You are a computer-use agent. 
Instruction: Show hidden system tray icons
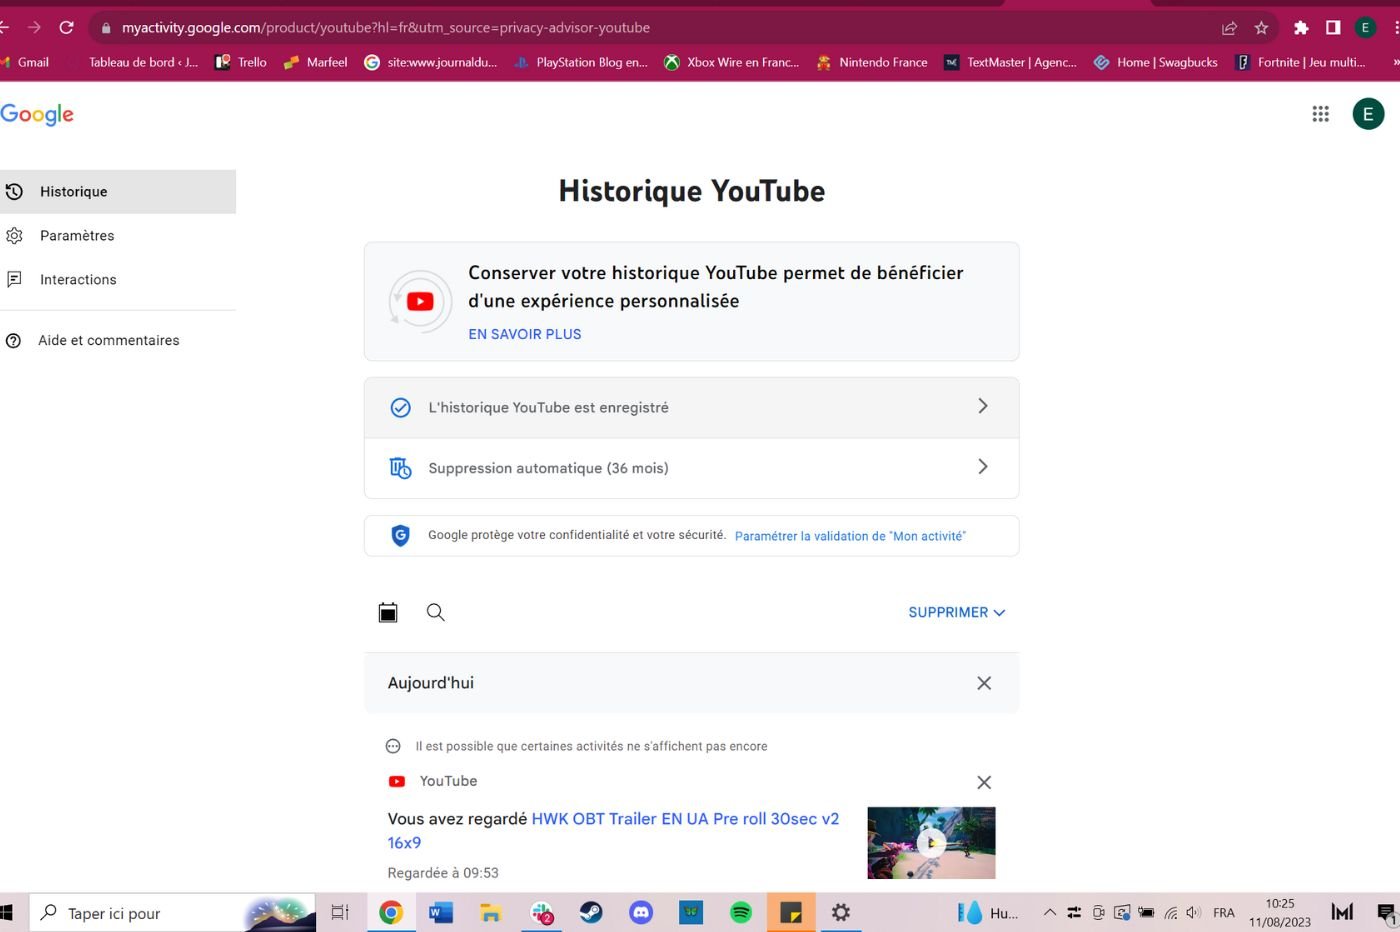pyautogui.click(x=1049, y=912)
